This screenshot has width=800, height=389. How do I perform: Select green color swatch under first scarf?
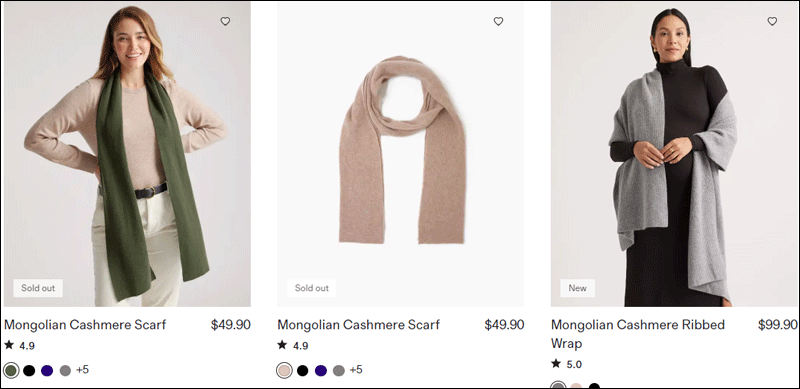pyautogui.click(x=11, y=370)
